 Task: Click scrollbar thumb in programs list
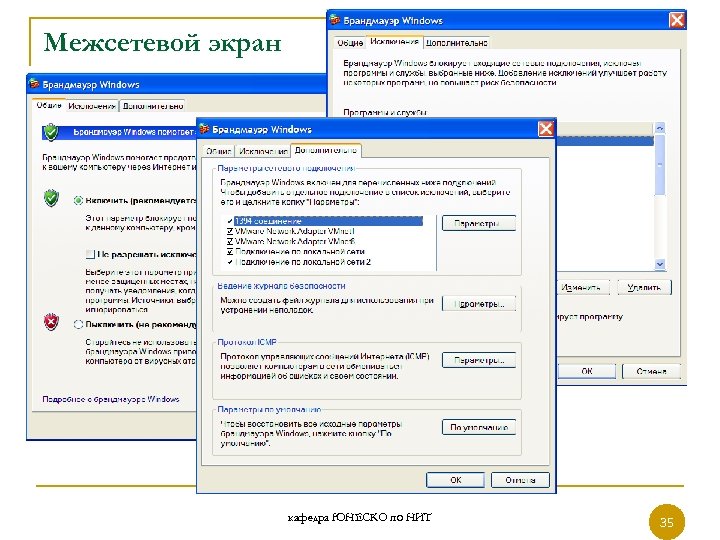click(x=660, y=164)
